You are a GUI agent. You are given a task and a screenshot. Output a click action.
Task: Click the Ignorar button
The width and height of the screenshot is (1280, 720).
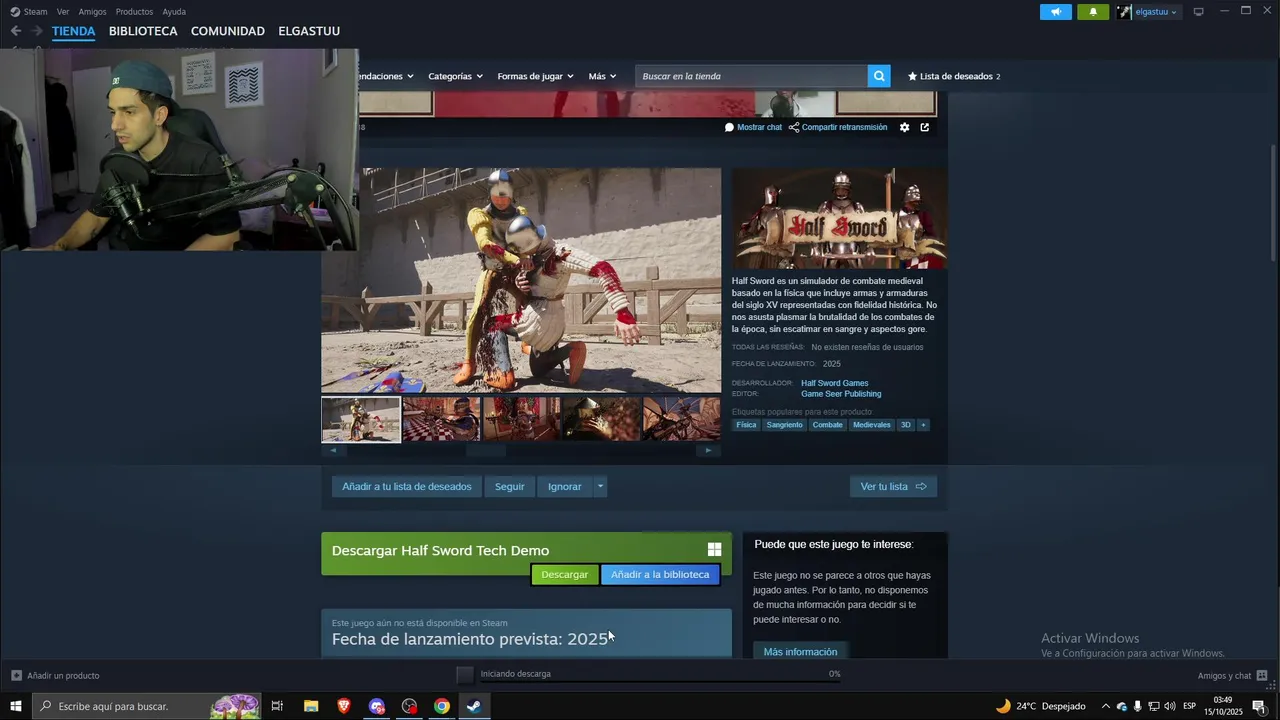coord(564,486)
